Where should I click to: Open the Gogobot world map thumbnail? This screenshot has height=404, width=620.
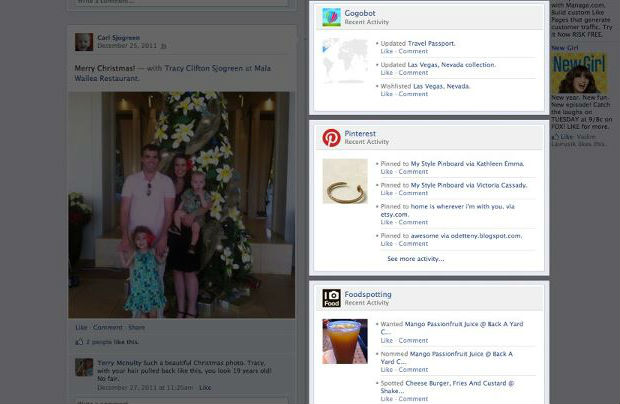point(344,60)
